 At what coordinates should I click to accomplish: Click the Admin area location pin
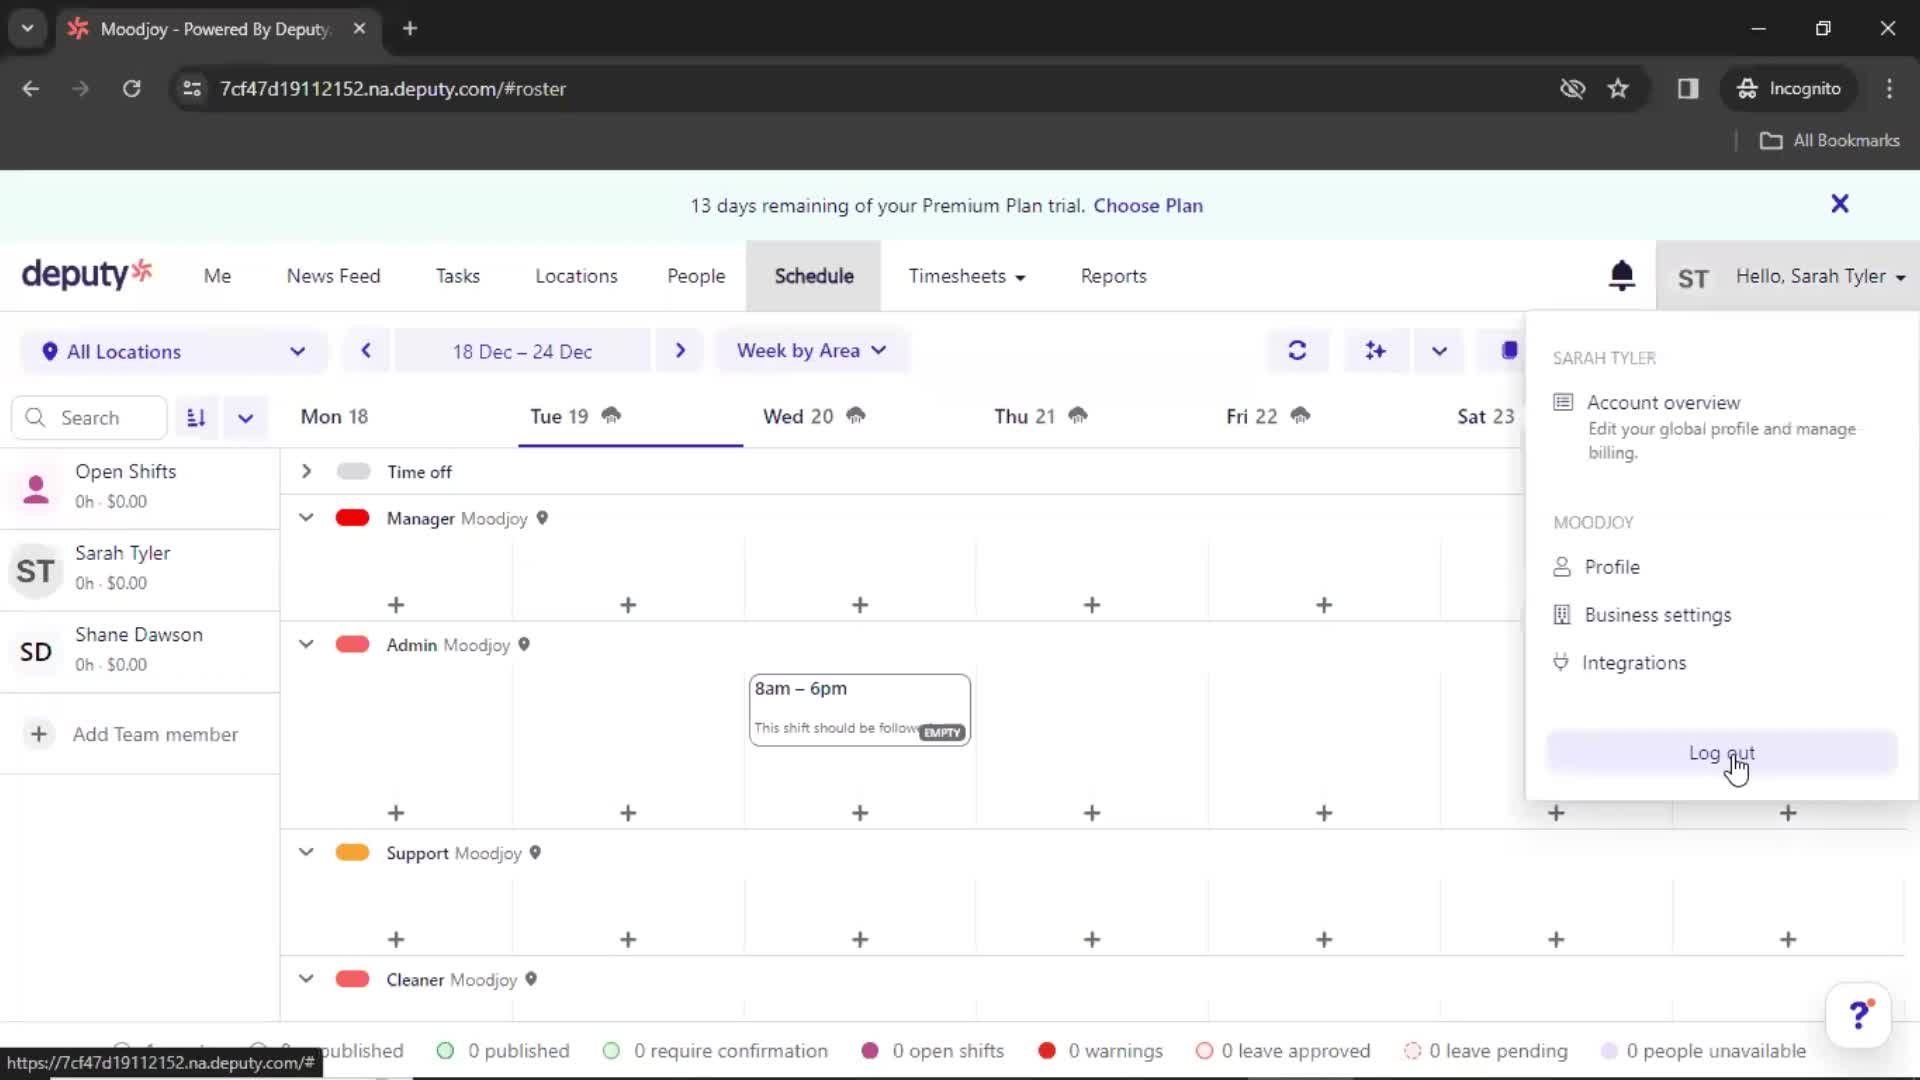point(524,645)
